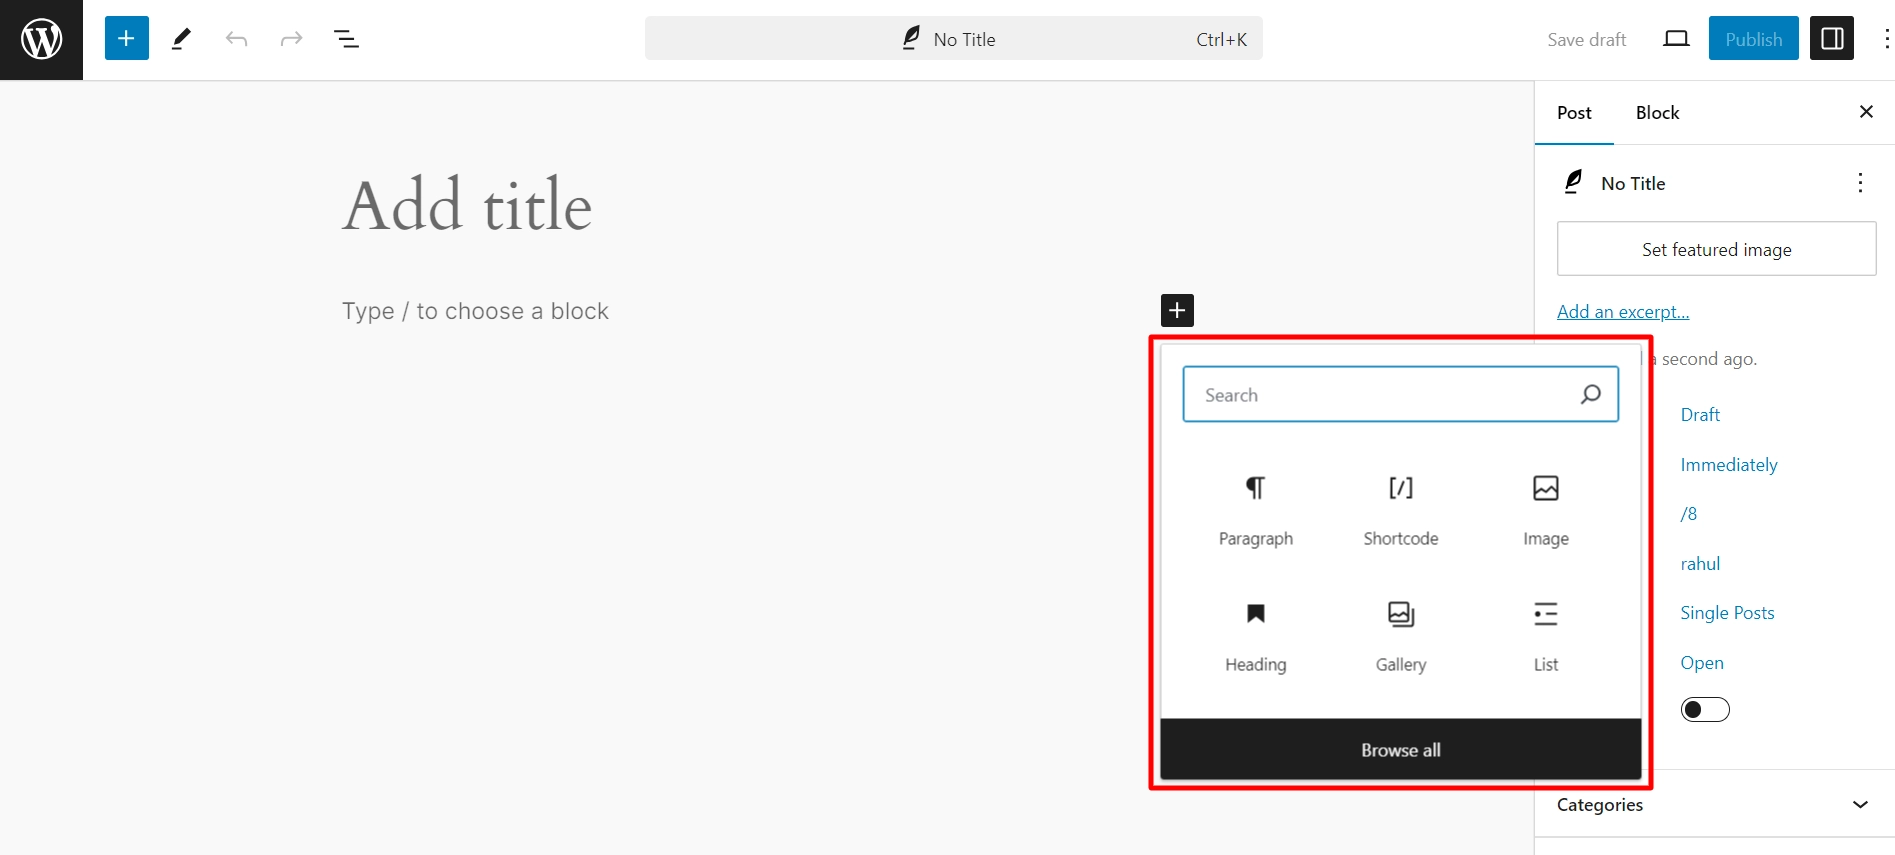Open the top-right Options kebab menu

tap(1886, 39)
